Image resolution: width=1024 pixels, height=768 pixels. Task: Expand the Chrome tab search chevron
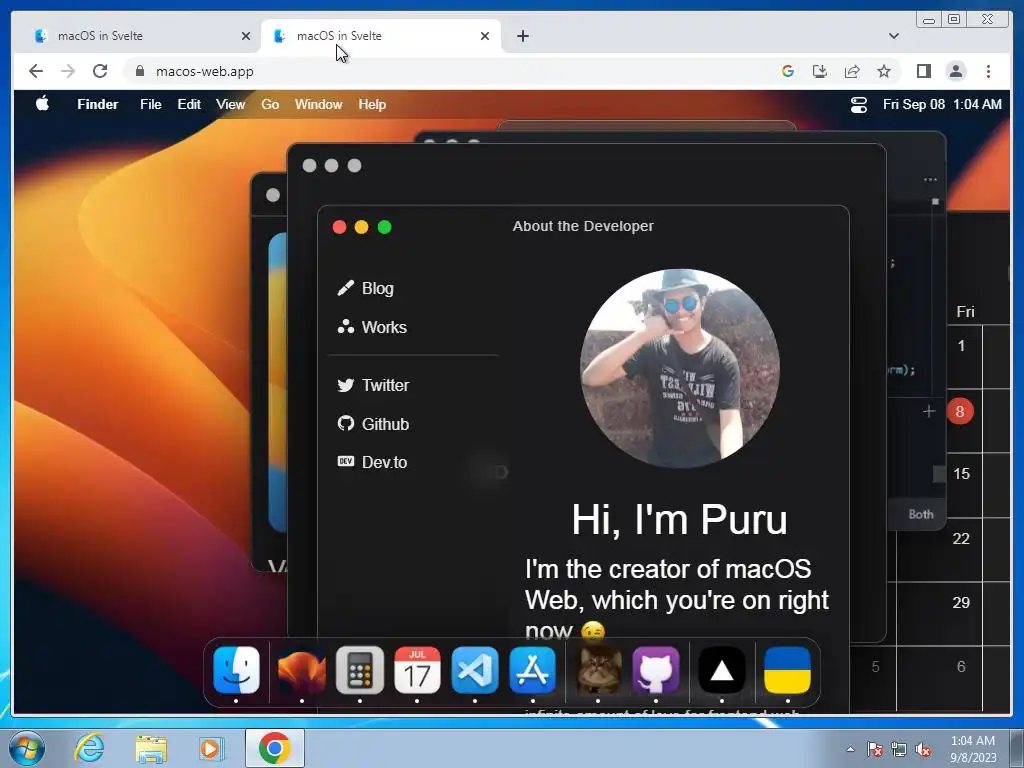click(893, 36)
